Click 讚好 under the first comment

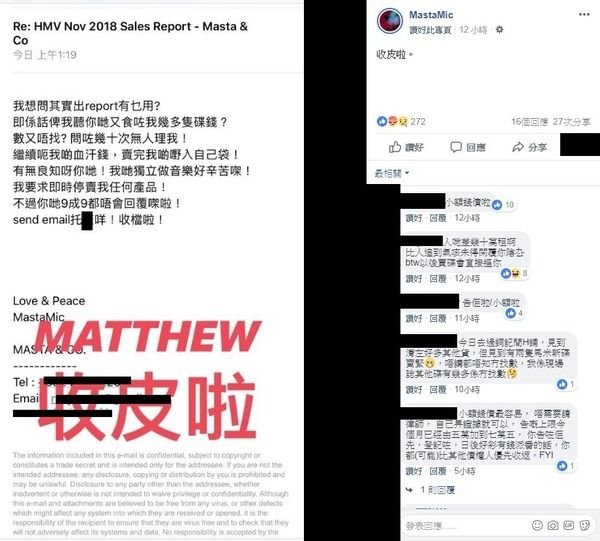point(414,218)
